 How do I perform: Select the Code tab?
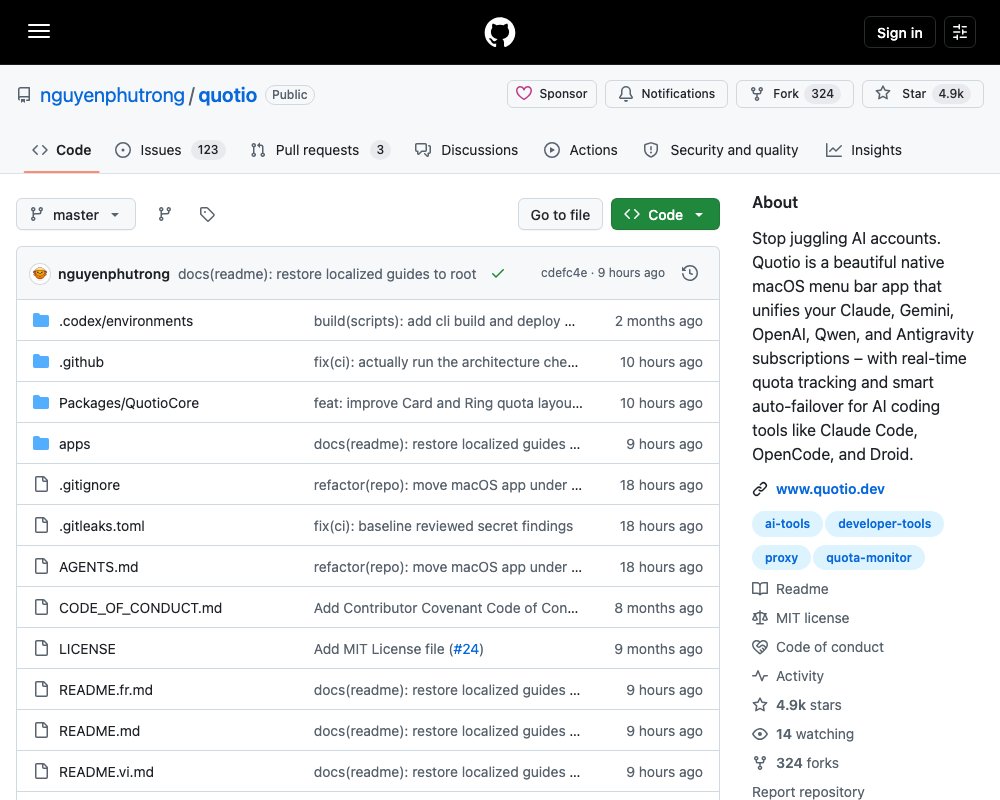pyautogui.click(x=62, y=150)
